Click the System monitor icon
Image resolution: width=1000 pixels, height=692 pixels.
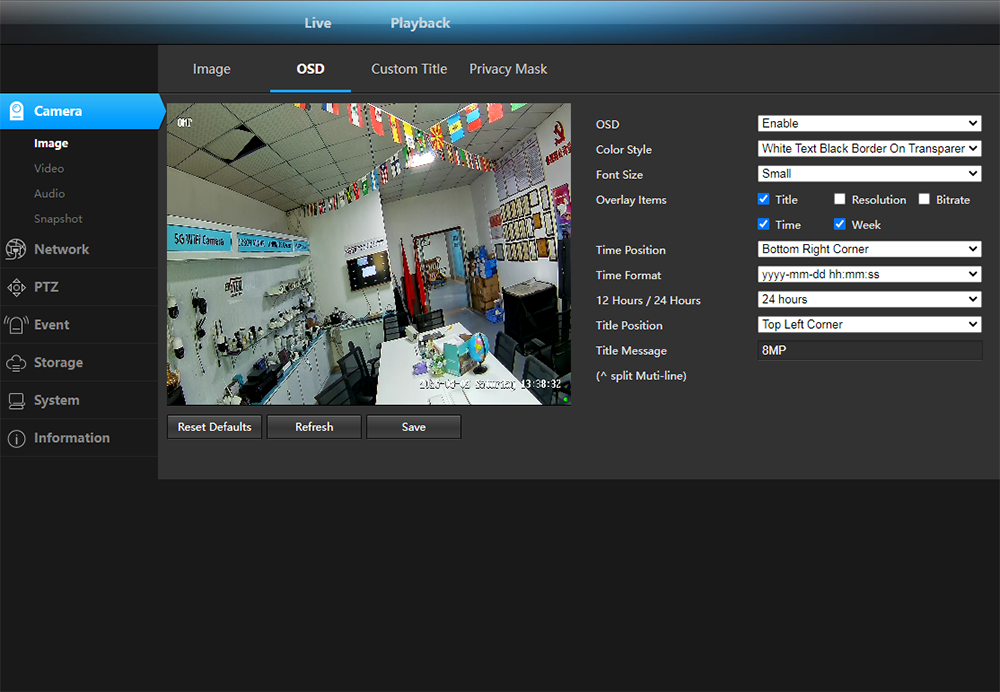tap(16, 401)
